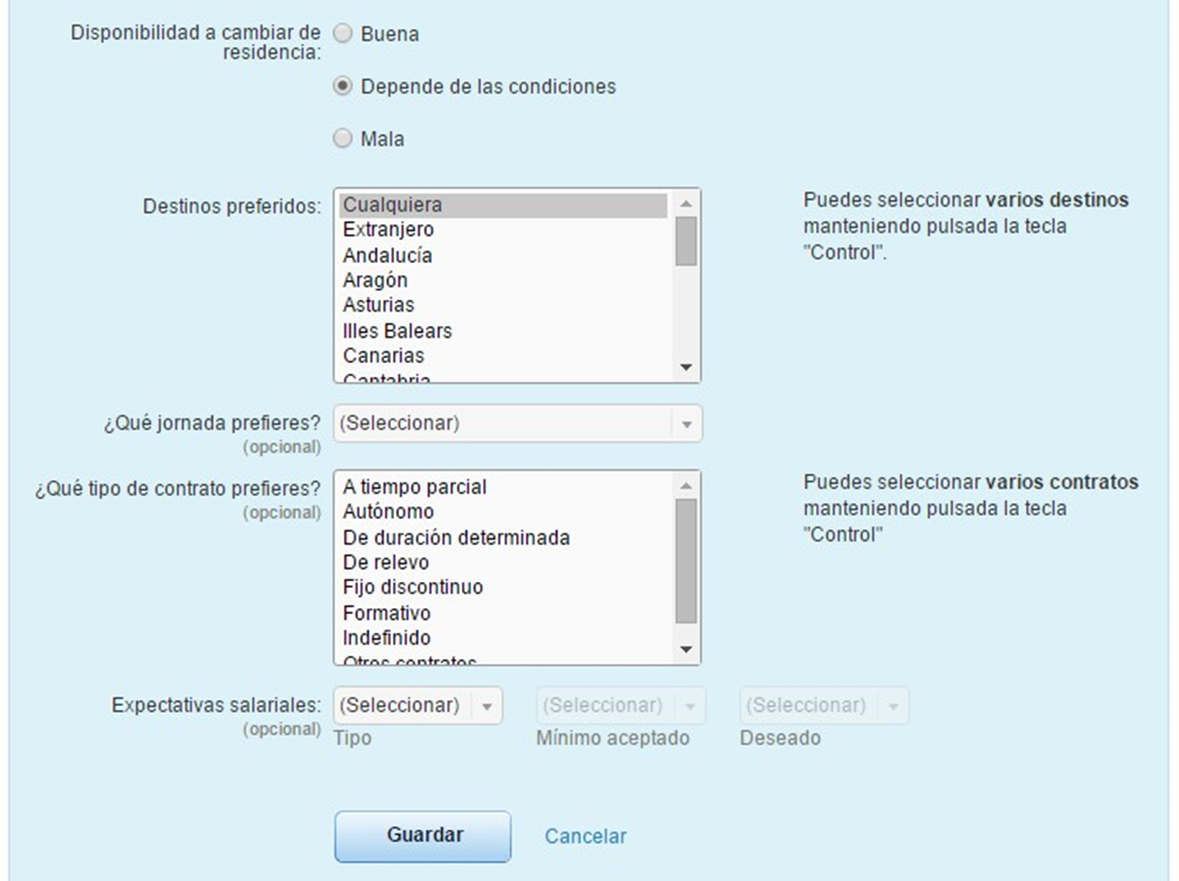Open the Deseado salary dropdown
The width and height of the screenshot is (1179, 881).
824,706
